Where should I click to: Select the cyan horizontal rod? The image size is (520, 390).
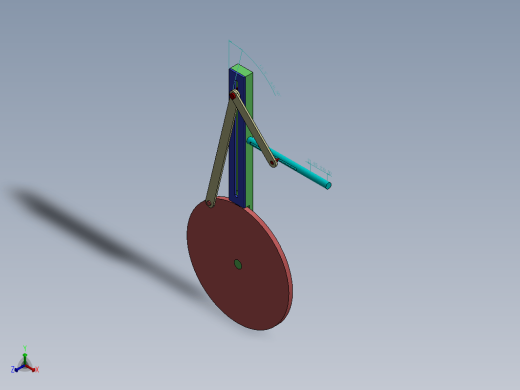tap(303, 172)
